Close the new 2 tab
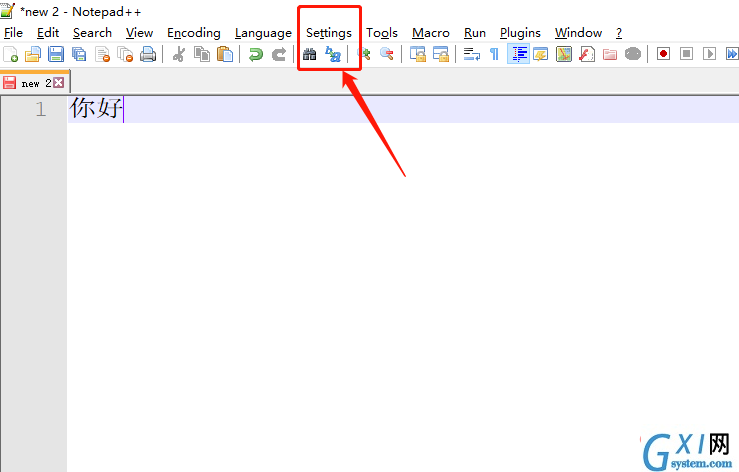 pyautogui.click(x=58, y=83)
